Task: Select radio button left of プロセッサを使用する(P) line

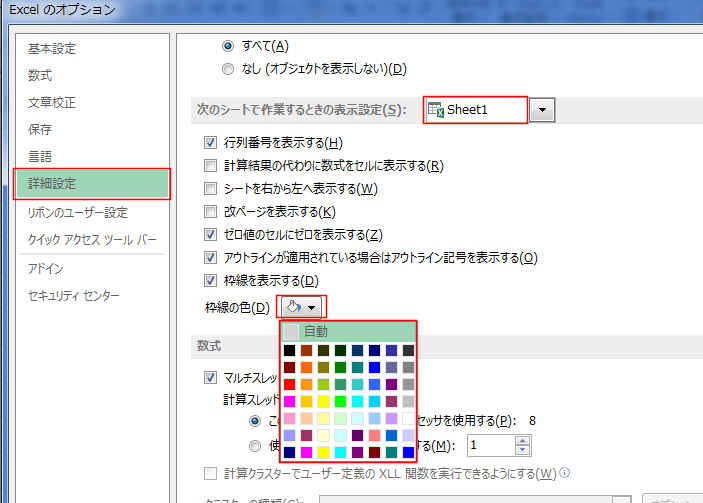Action: [255, 421]
